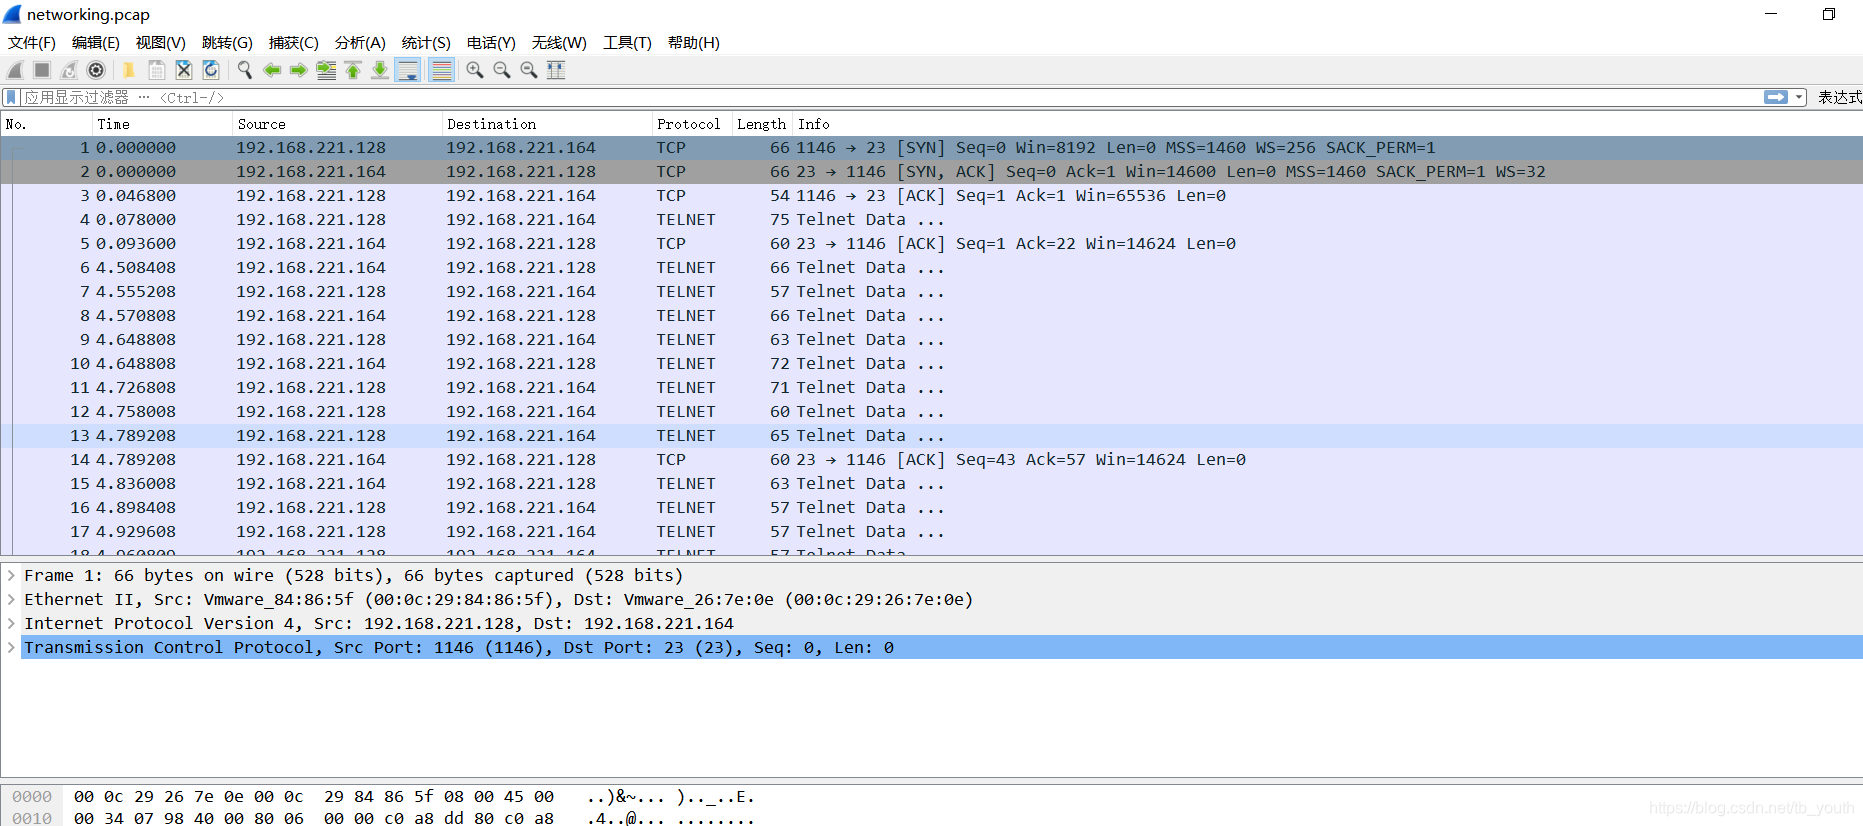Screen dimensions: 1863x826
Task: Expand the Internet Protocol Version 4 row
Action: (11, 623)
